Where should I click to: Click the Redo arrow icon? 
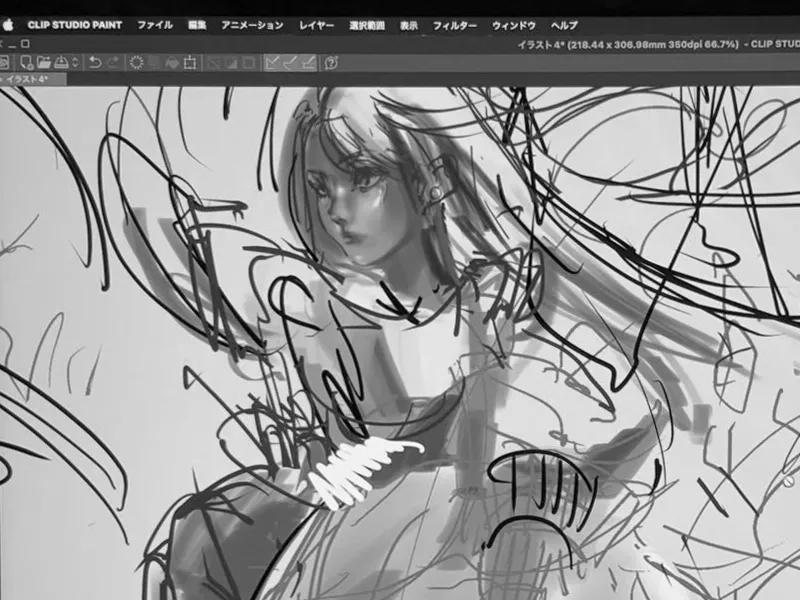(x=113, y=62)
